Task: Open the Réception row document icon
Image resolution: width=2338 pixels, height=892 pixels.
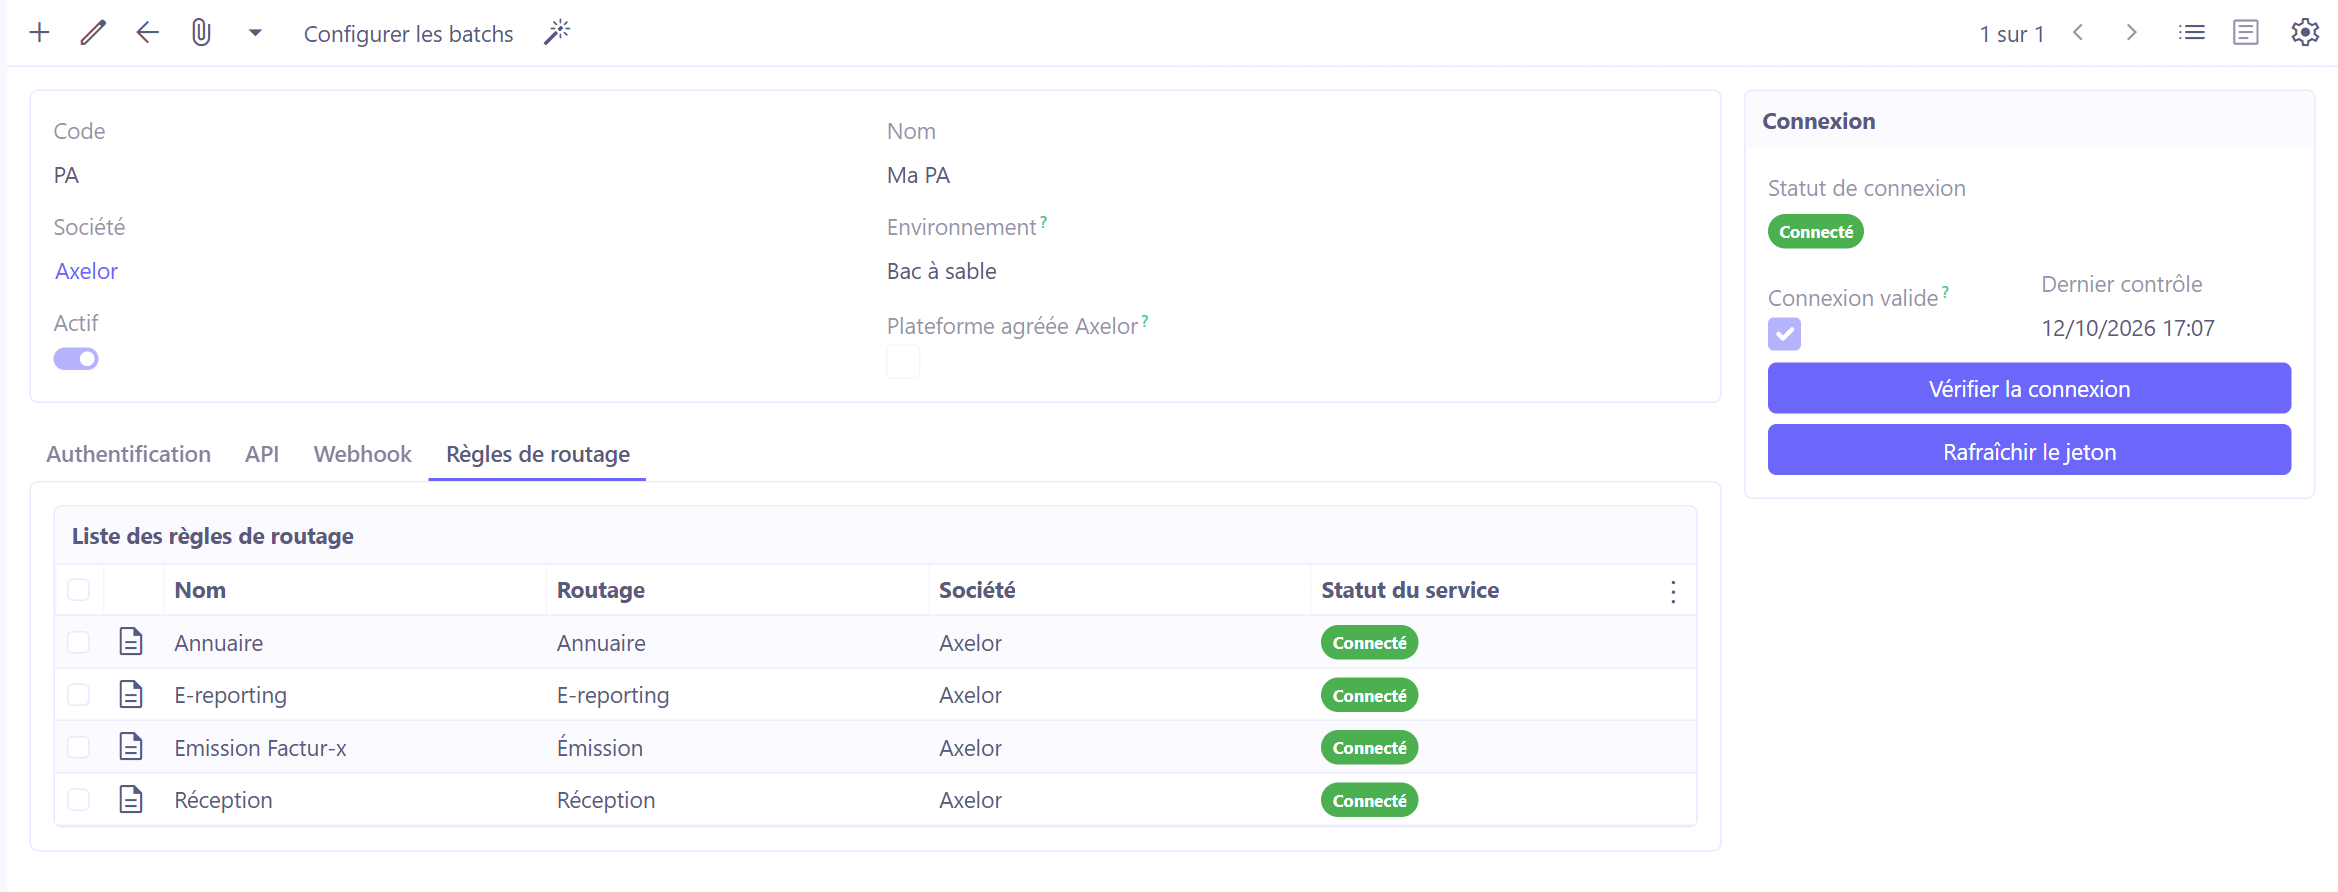Action: tap(131, 799)
